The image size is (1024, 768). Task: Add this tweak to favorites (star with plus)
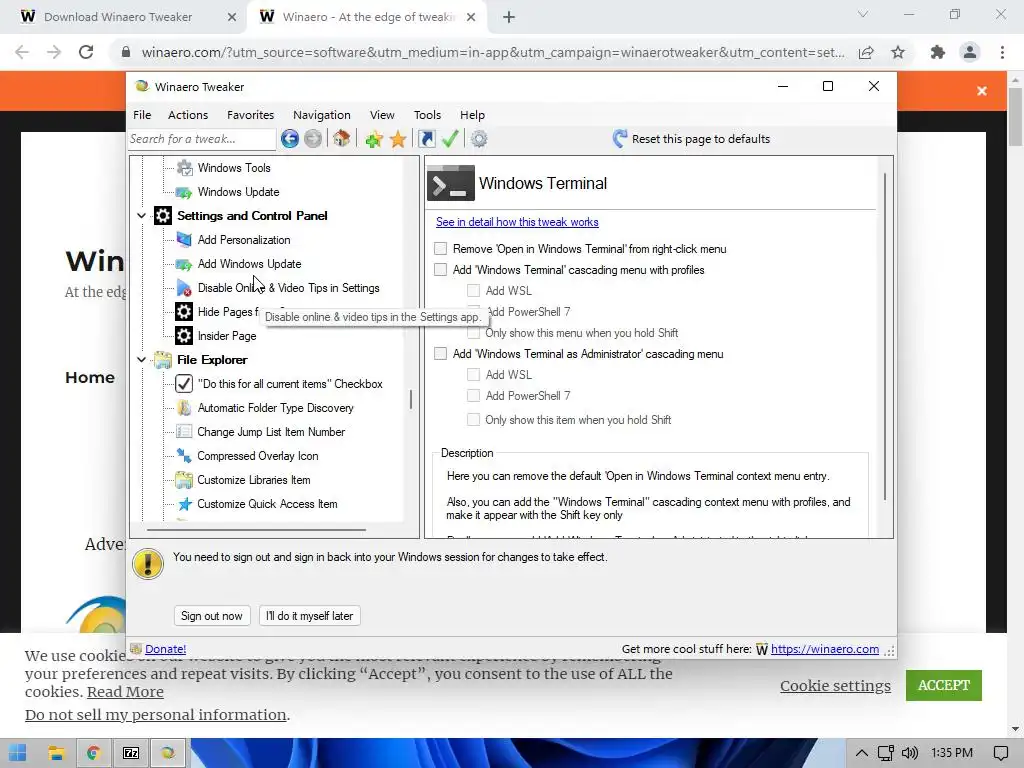pyautogui.click(x=374, y=138)
